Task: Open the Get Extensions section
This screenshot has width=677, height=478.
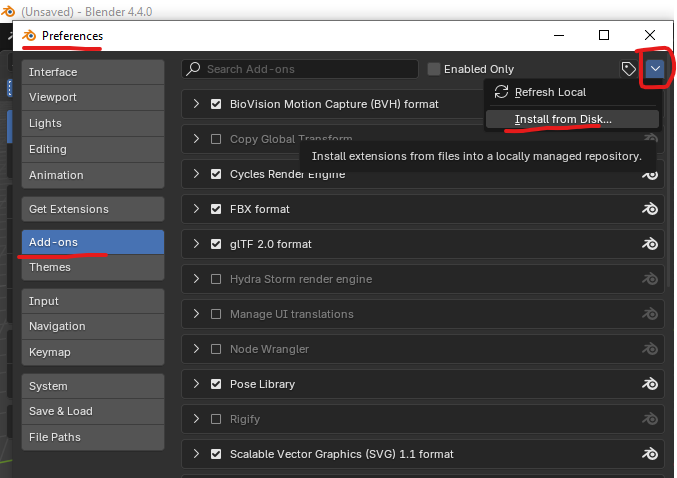Action: click(x=92, y=209)
